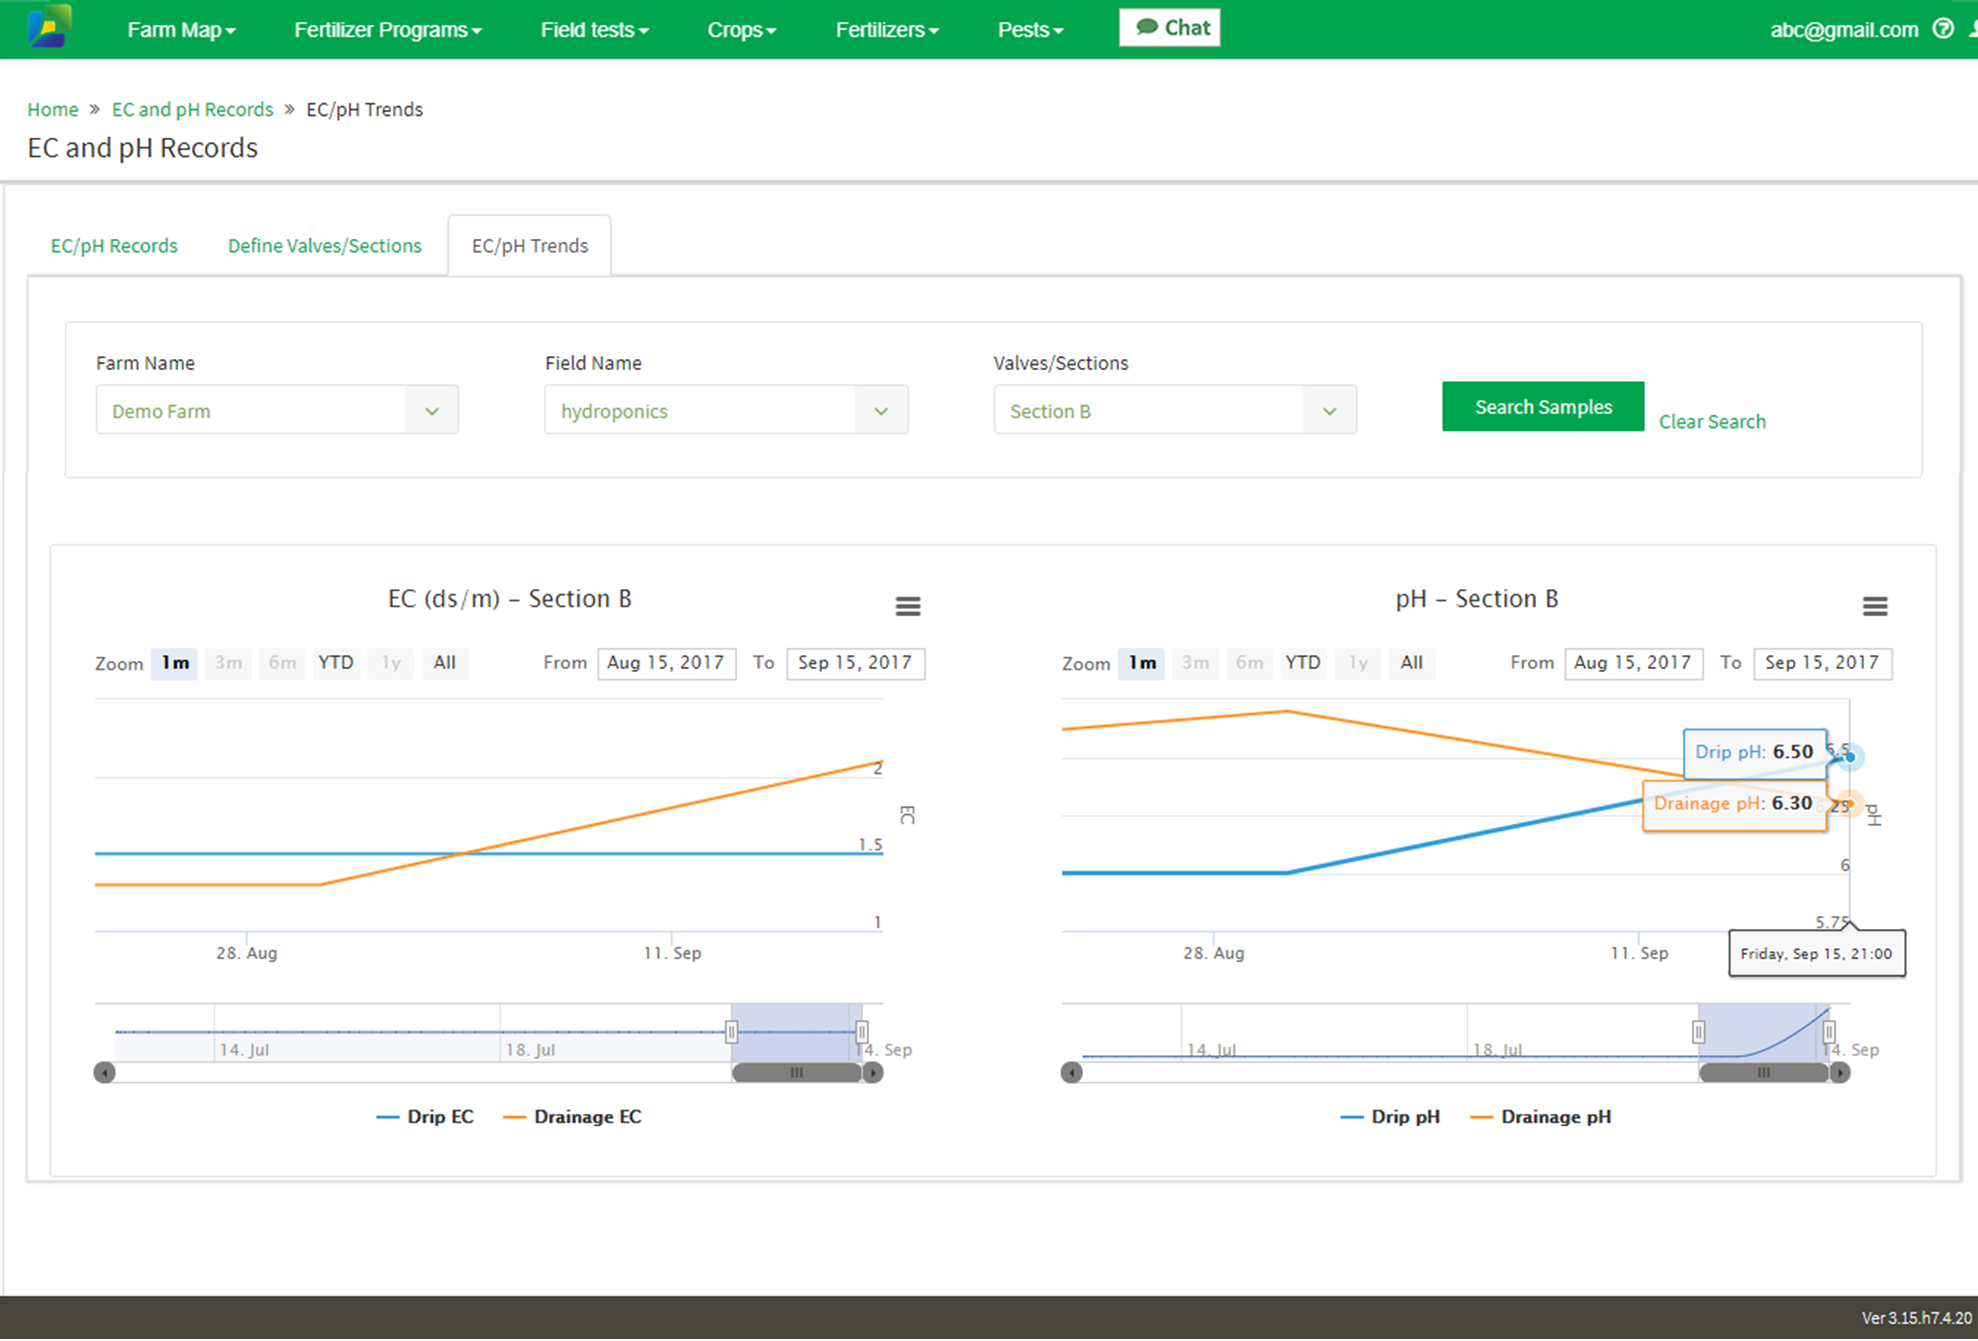Click the app logo in the top bar

49,27
